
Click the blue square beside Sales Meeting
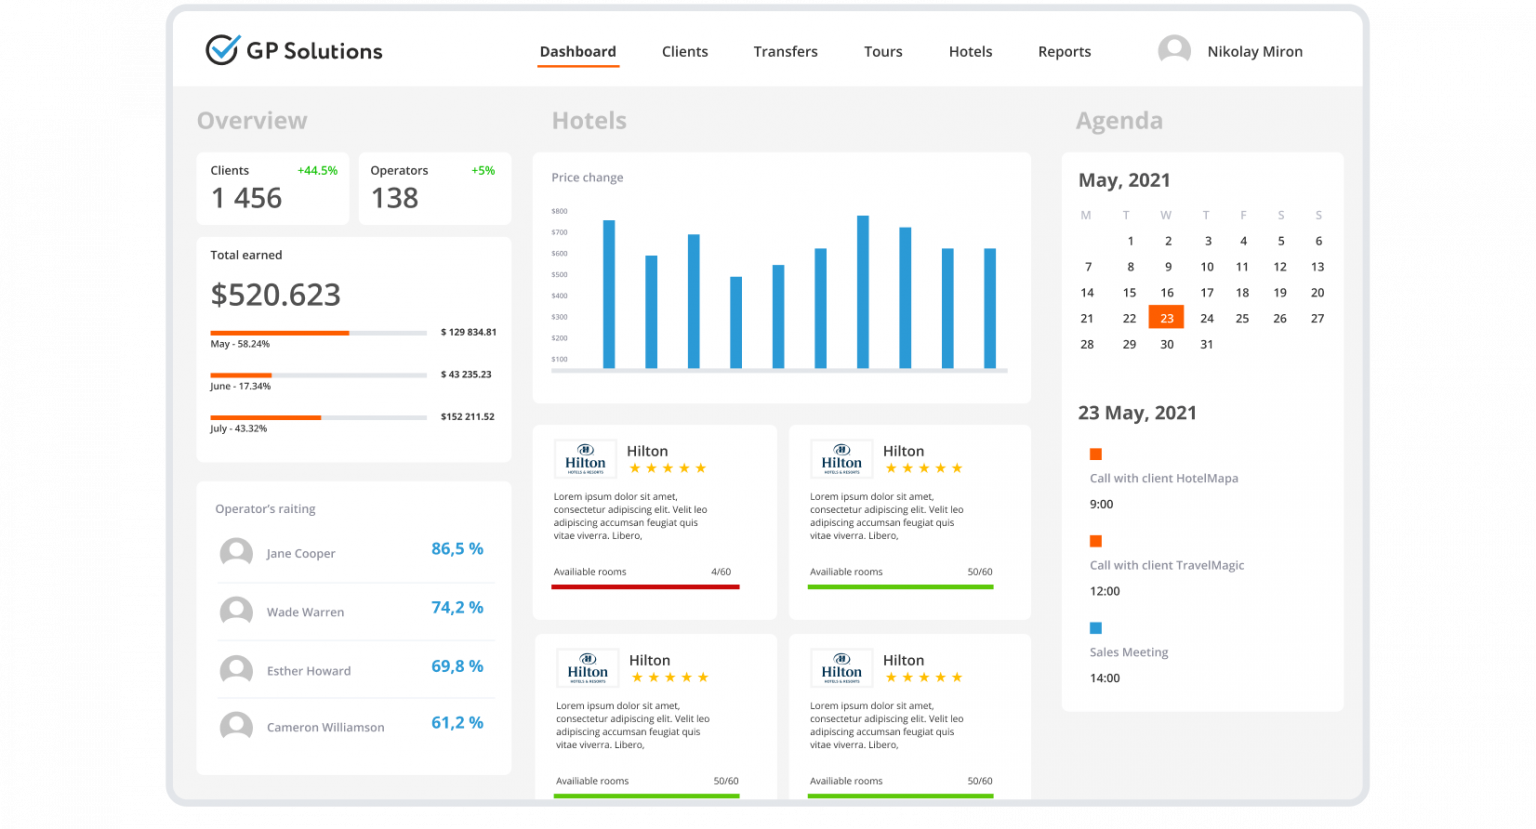(1096, 627)
